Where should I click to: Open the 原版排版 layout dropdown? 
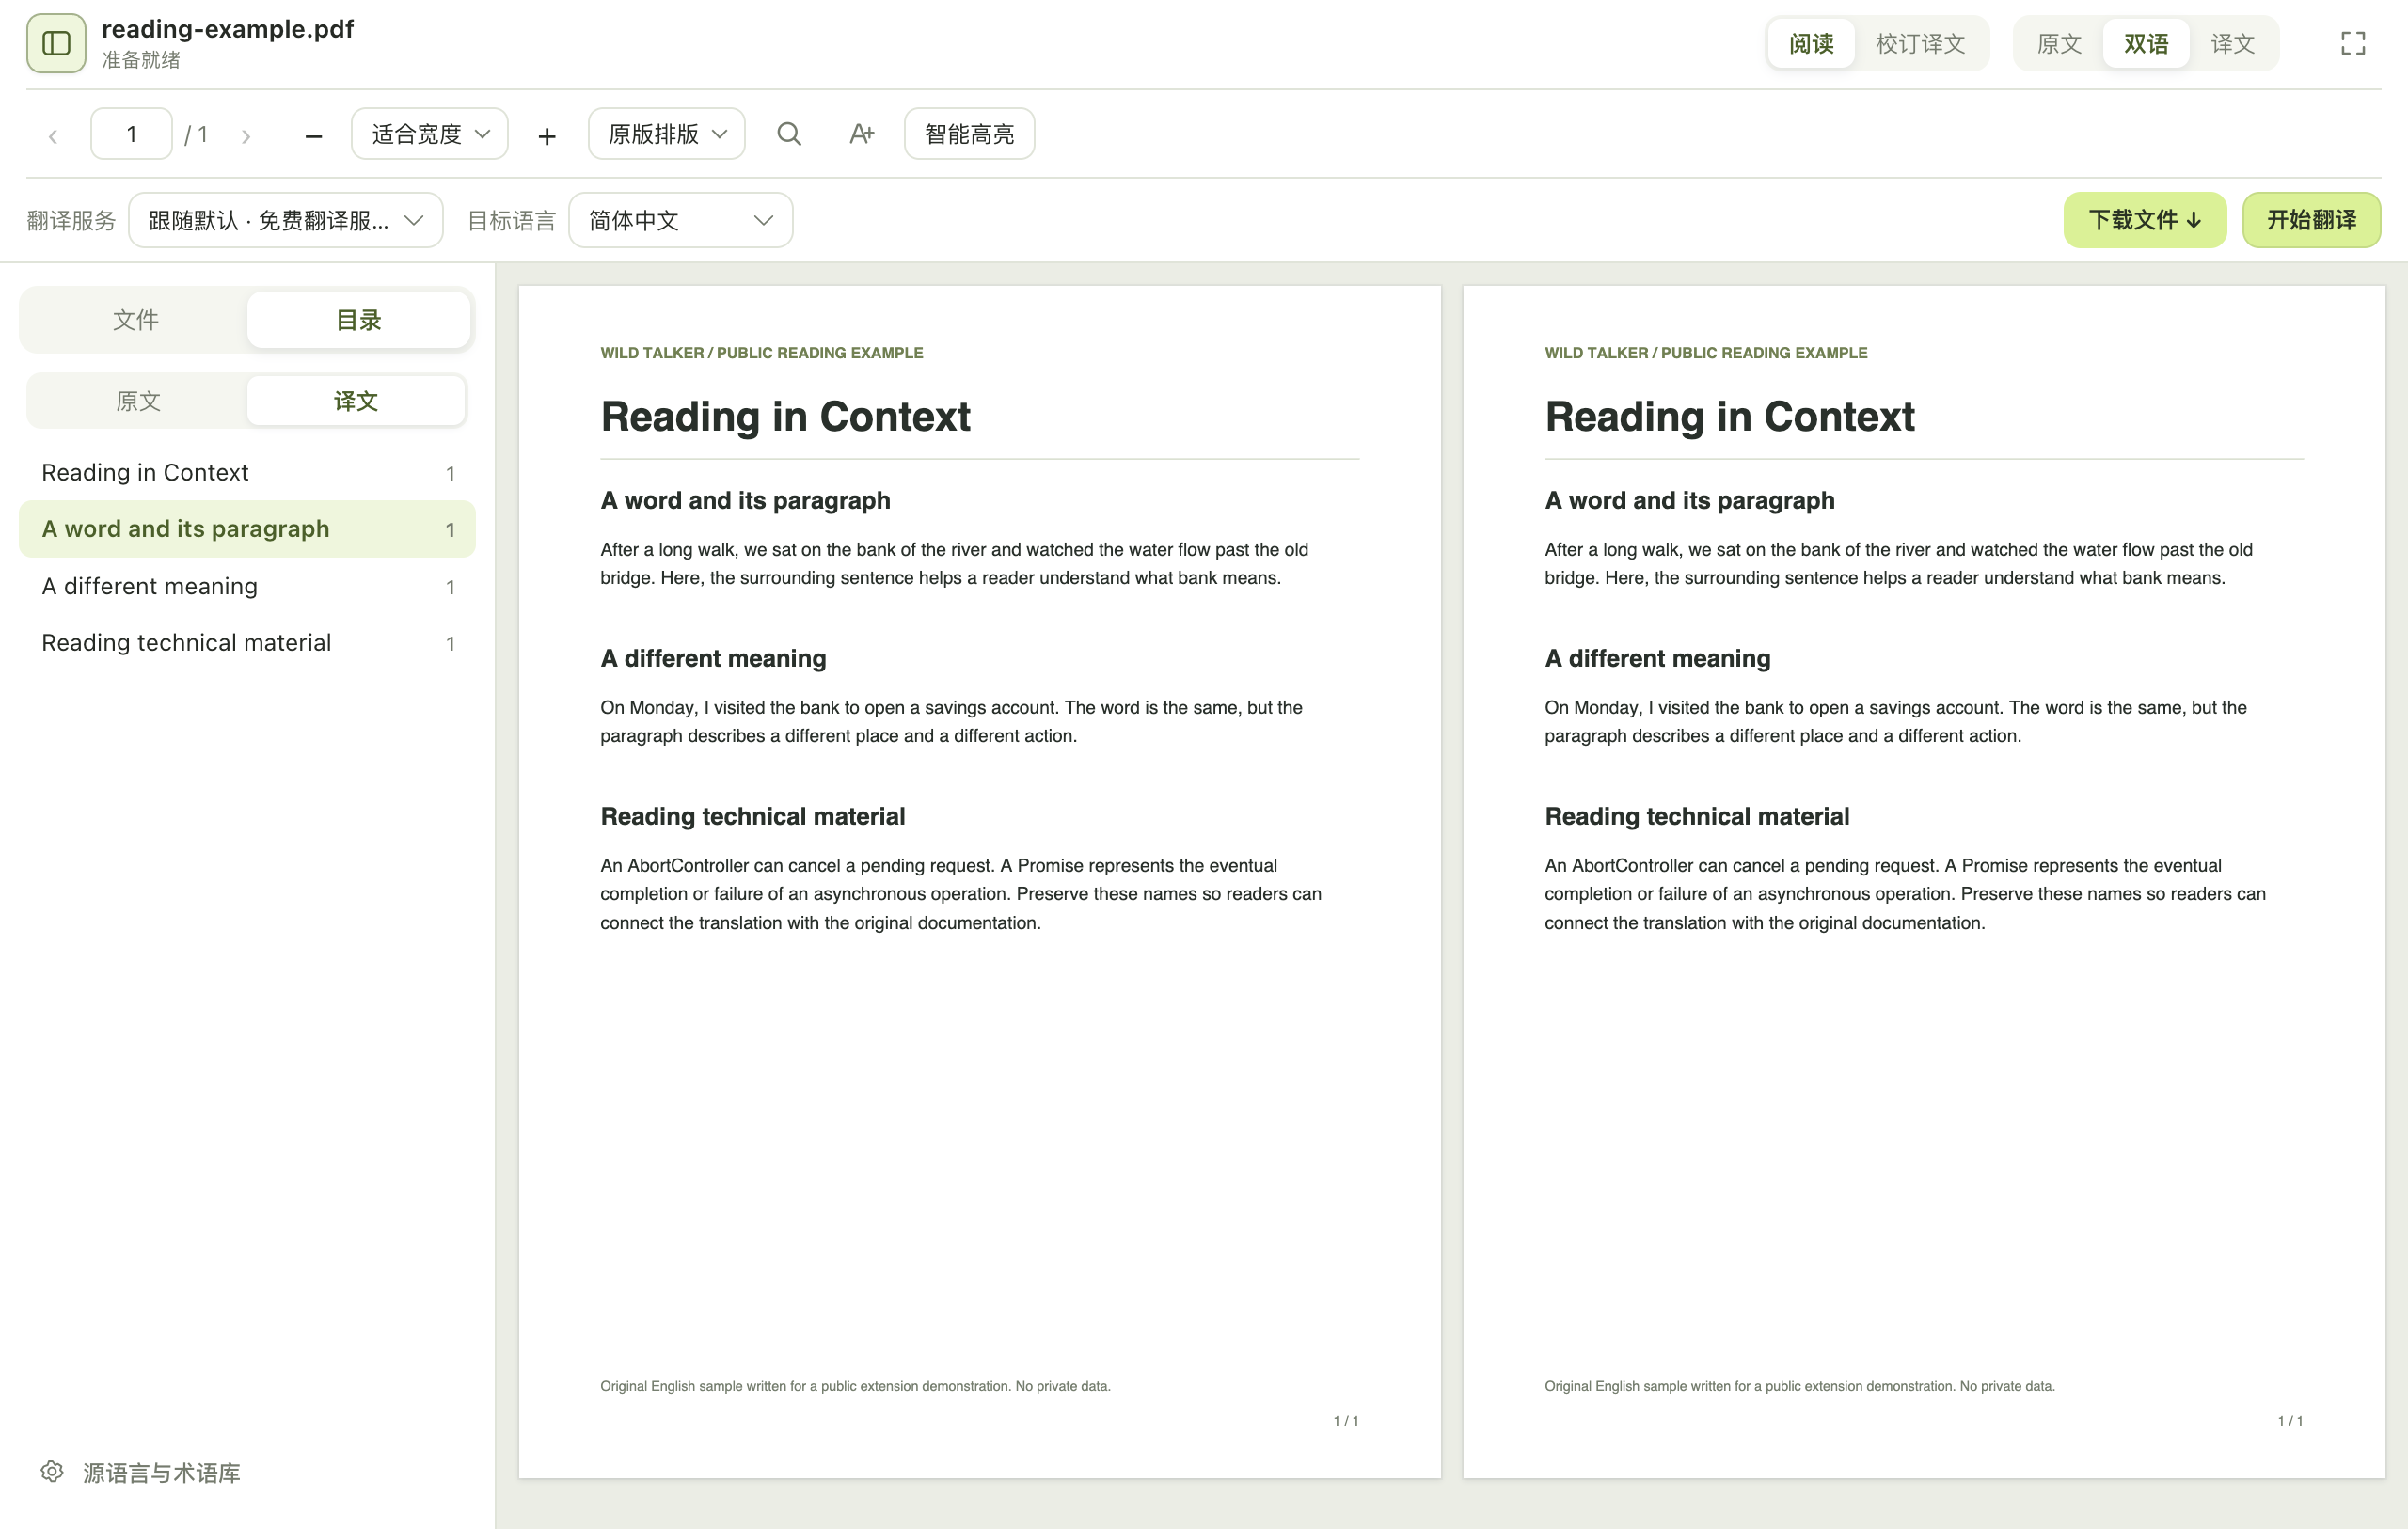[x=667, y=134]
